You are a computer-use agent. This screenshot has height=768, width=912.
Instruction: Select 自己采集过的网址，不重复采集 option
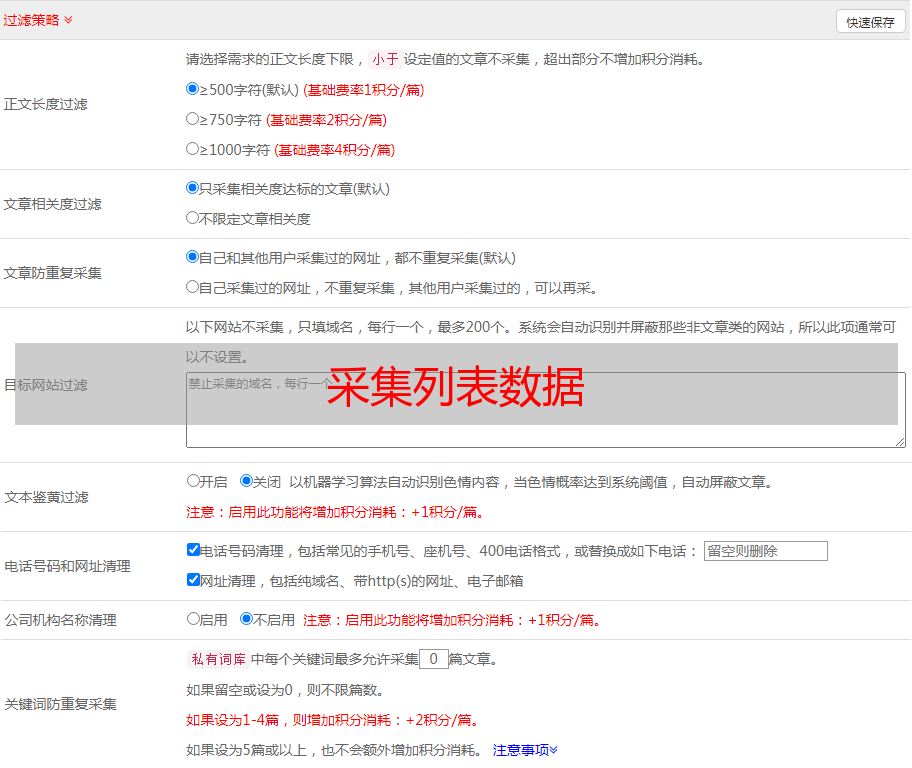(193, 287)
